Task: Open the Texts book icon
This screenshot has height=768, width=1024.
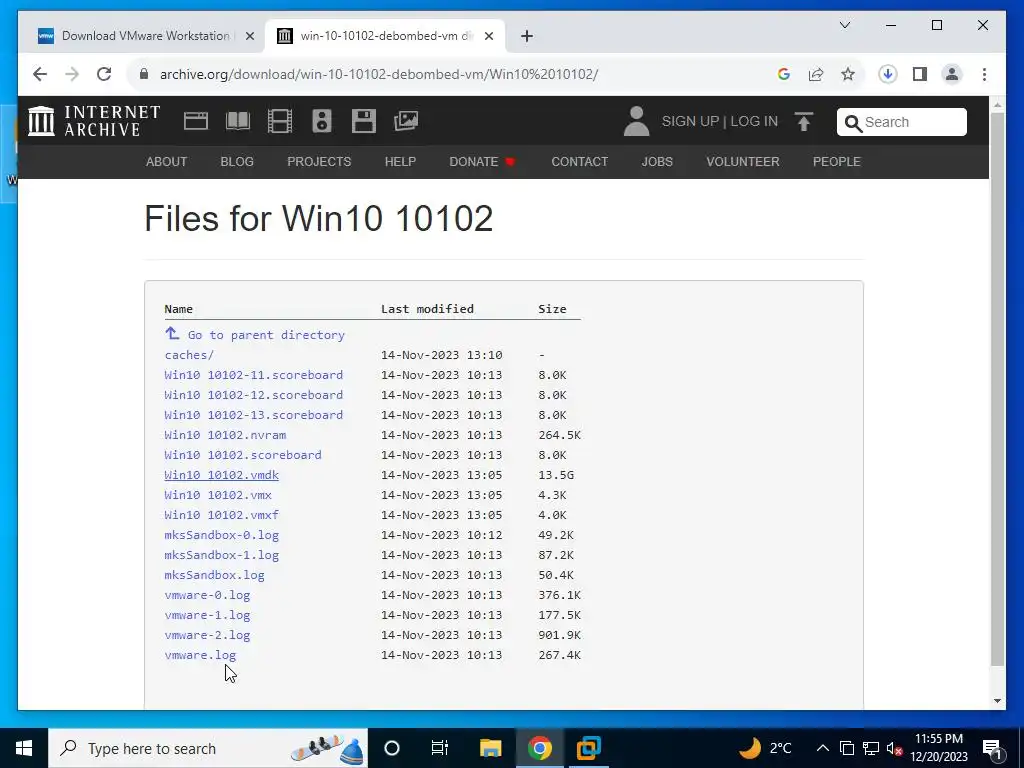Action: 238,121
